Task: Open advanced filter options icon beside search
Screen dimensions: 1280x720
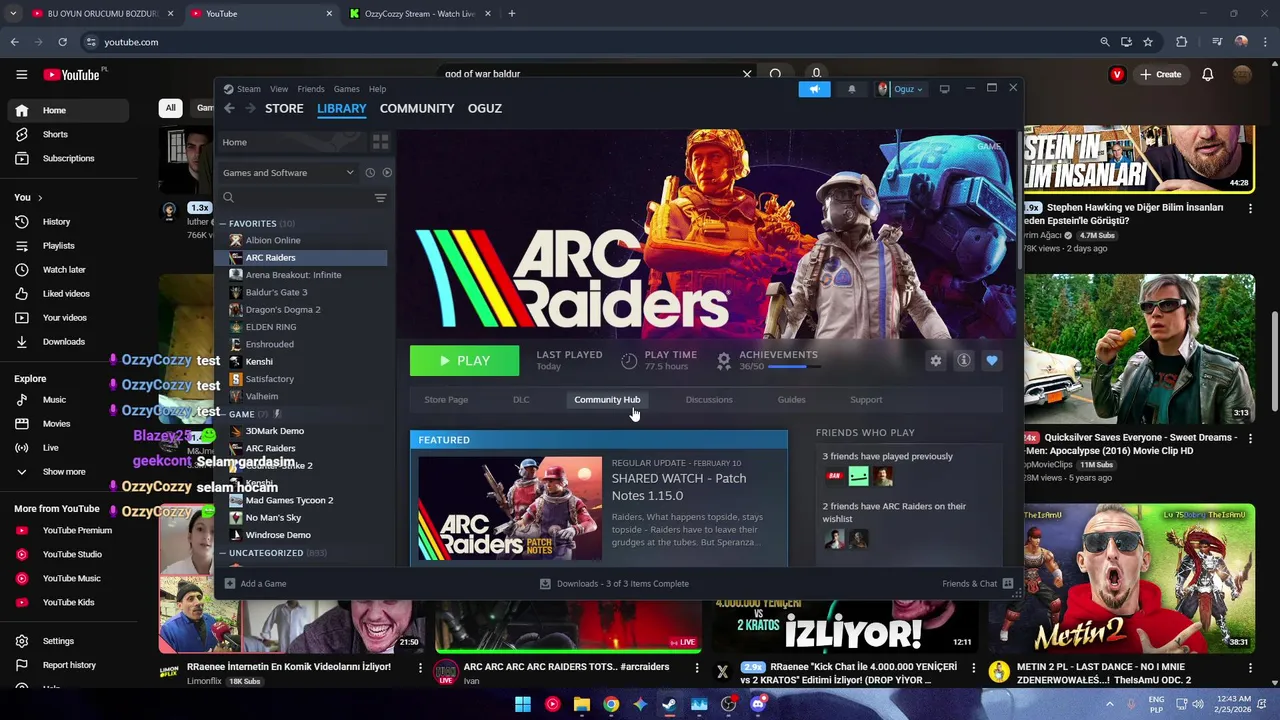Action: pos(380,198)
